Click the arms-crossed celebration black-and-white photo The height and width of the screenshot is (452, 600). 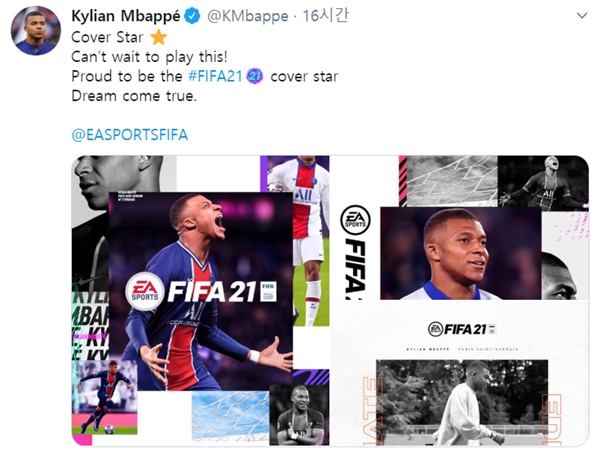pos(299,415)
